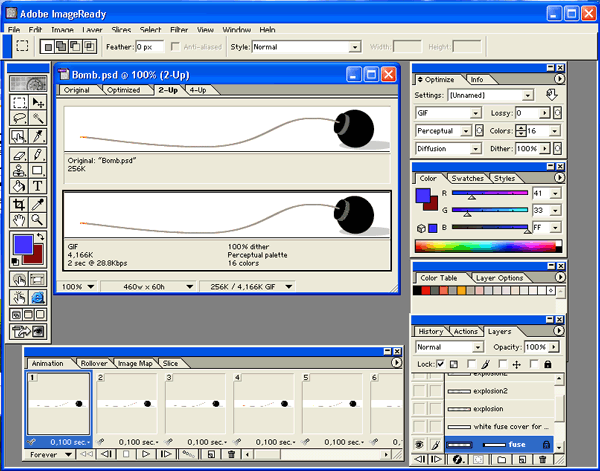
Task: Select the Paint Bucket tool
Action: click(x=19, y=186)
